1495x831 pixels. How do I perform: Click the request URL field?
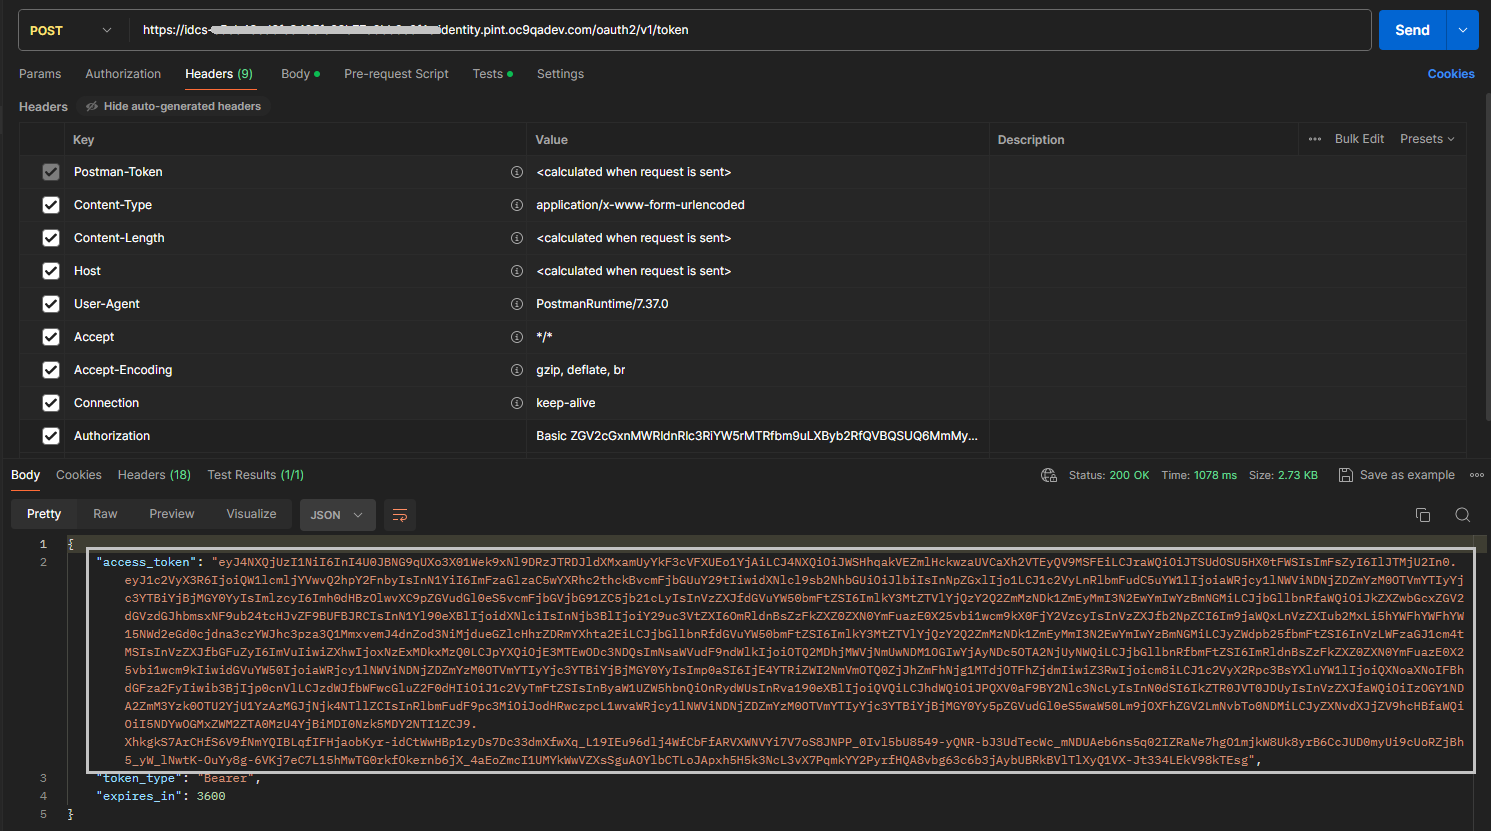tap(750, 30)
